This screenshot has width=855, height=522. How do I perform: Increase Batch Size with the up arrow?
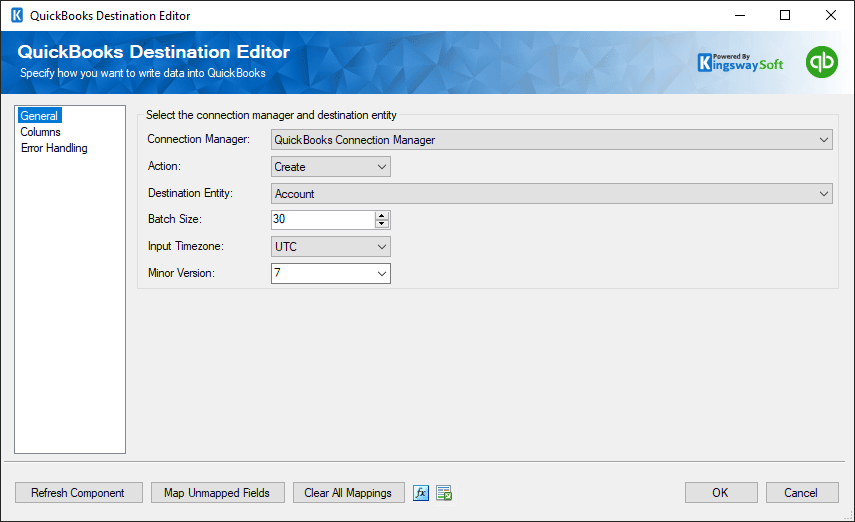382,215
